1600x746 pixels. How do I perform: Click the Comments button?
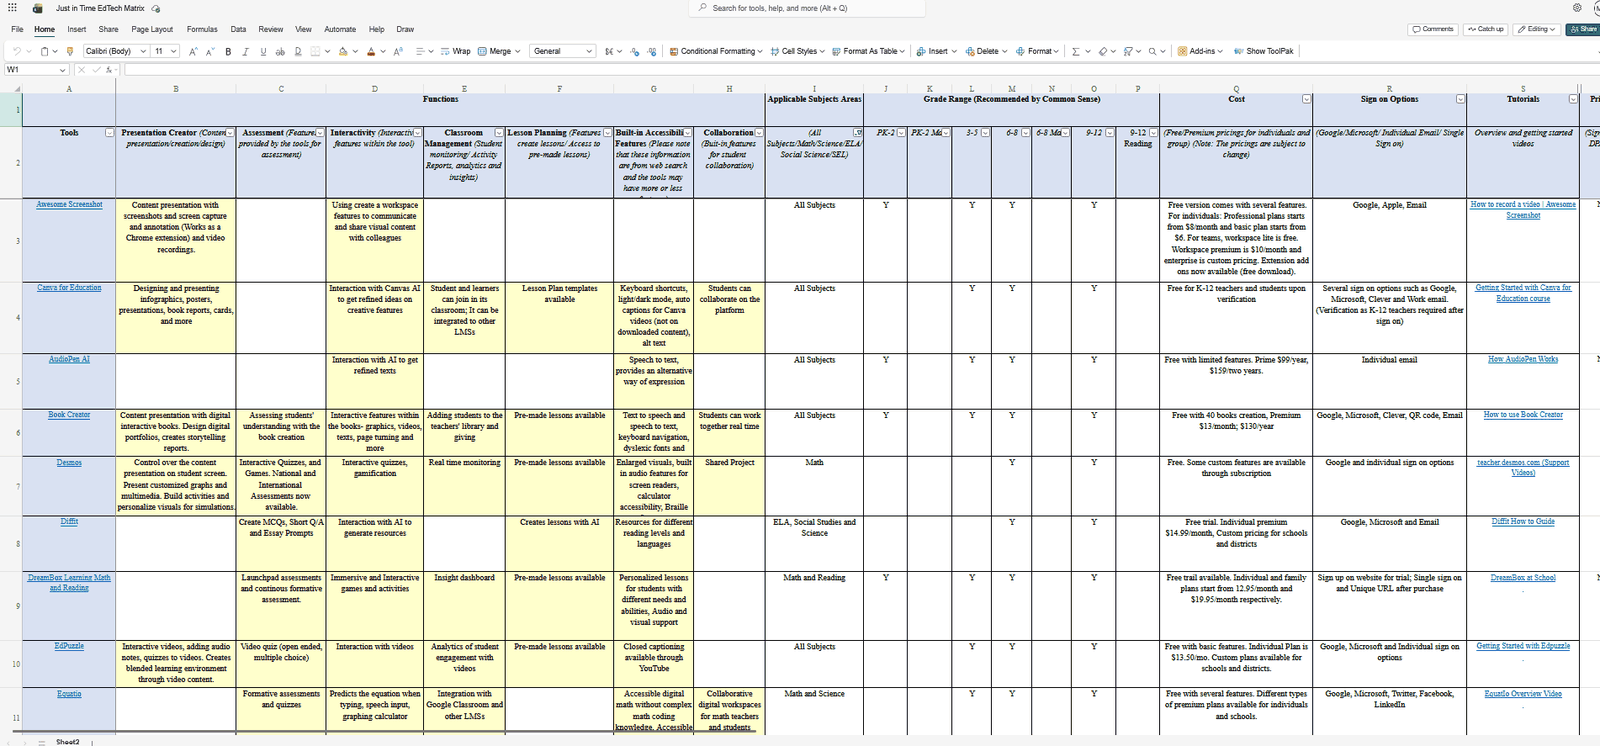click(1433, 29)
